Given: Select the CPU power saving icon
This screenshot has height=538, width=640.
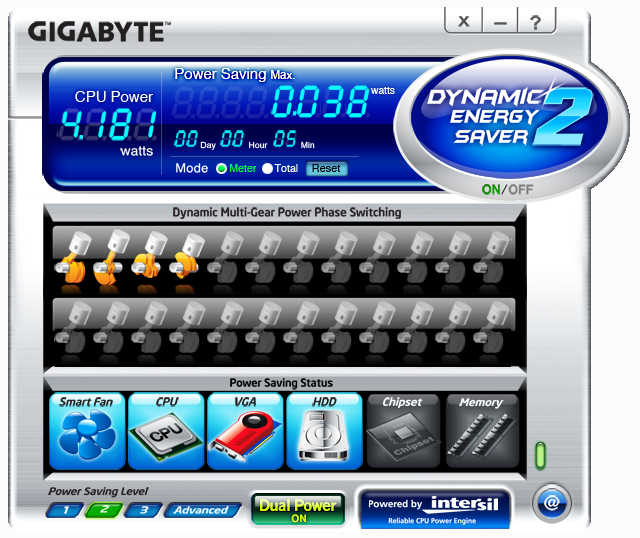Looking at the screenshot, I should point(166,432).
